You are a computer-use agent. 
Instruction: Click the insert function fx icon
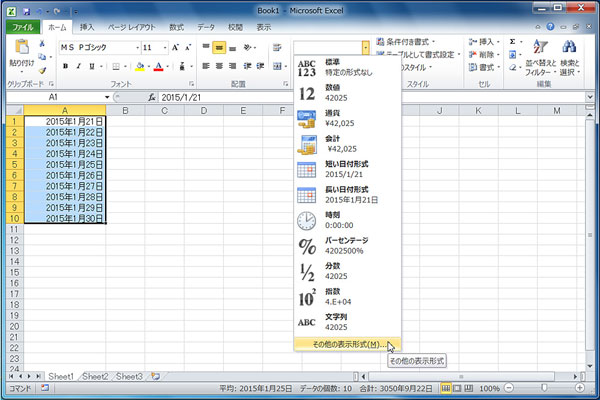click(x=152, y=97)
